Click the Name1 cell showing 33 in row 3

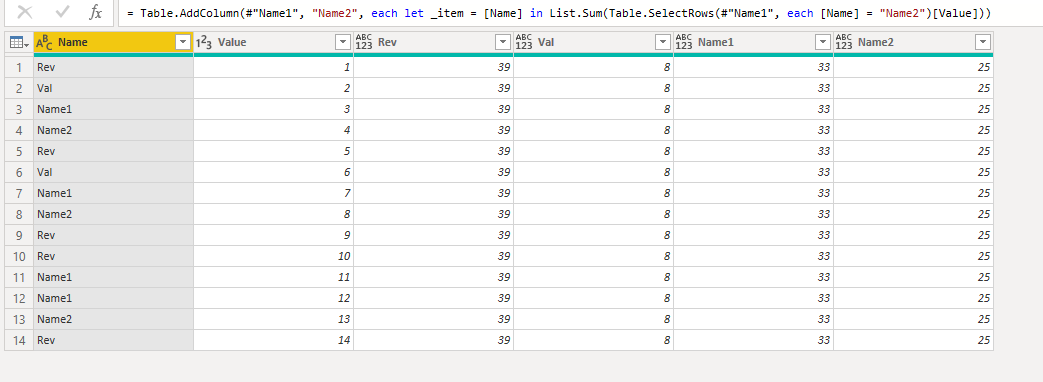click(x=754, y=109)
